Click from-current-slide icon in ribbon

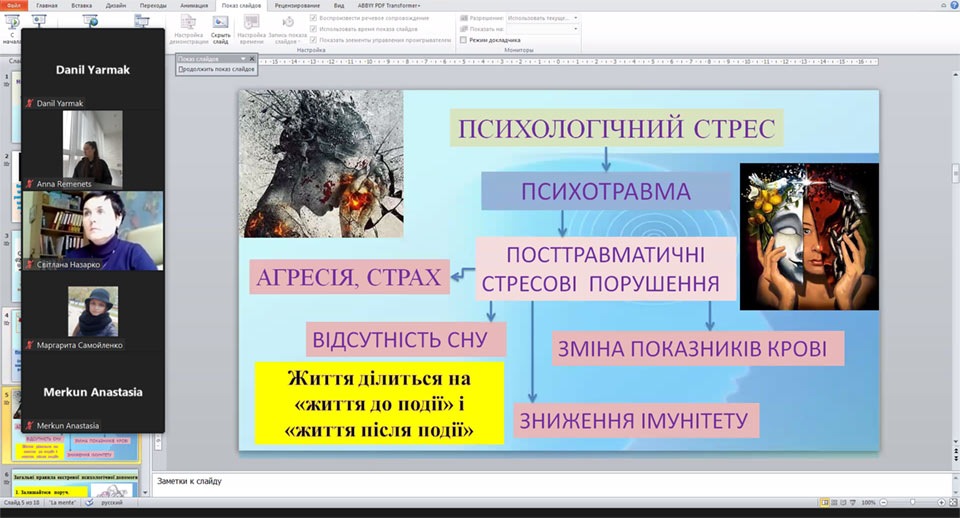pos(39,21)
